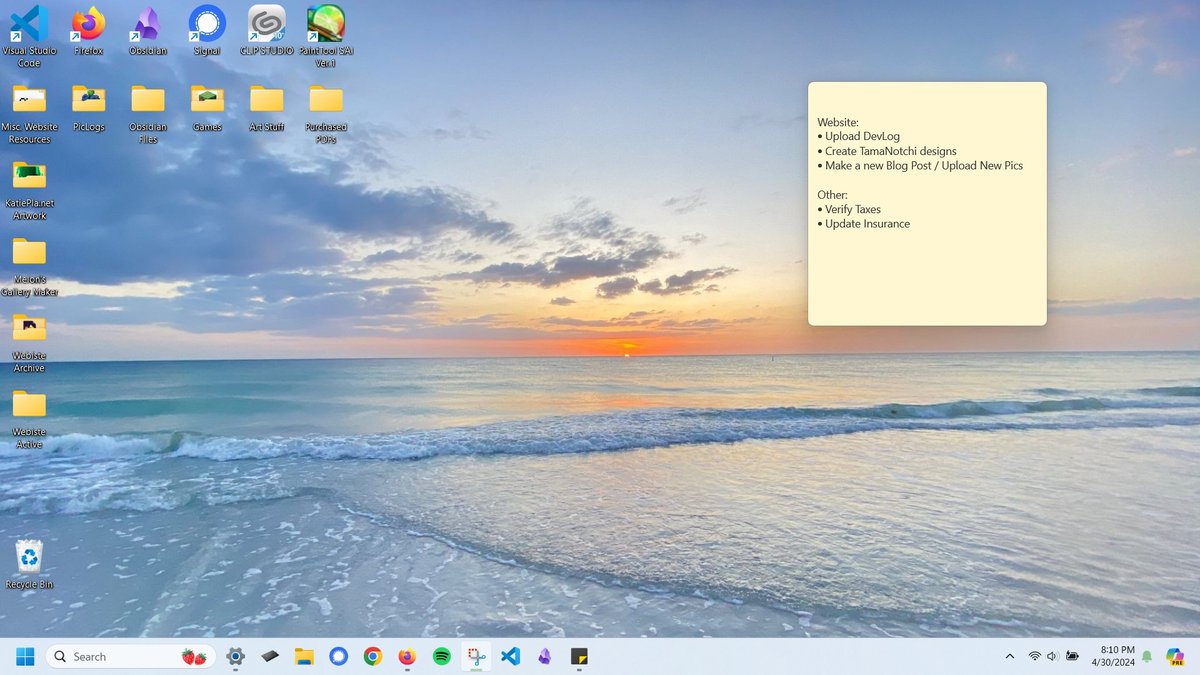Select the Obsidian desktop shortcut
This screenshot has height=675, width=1200.
(x=148, y=24)
